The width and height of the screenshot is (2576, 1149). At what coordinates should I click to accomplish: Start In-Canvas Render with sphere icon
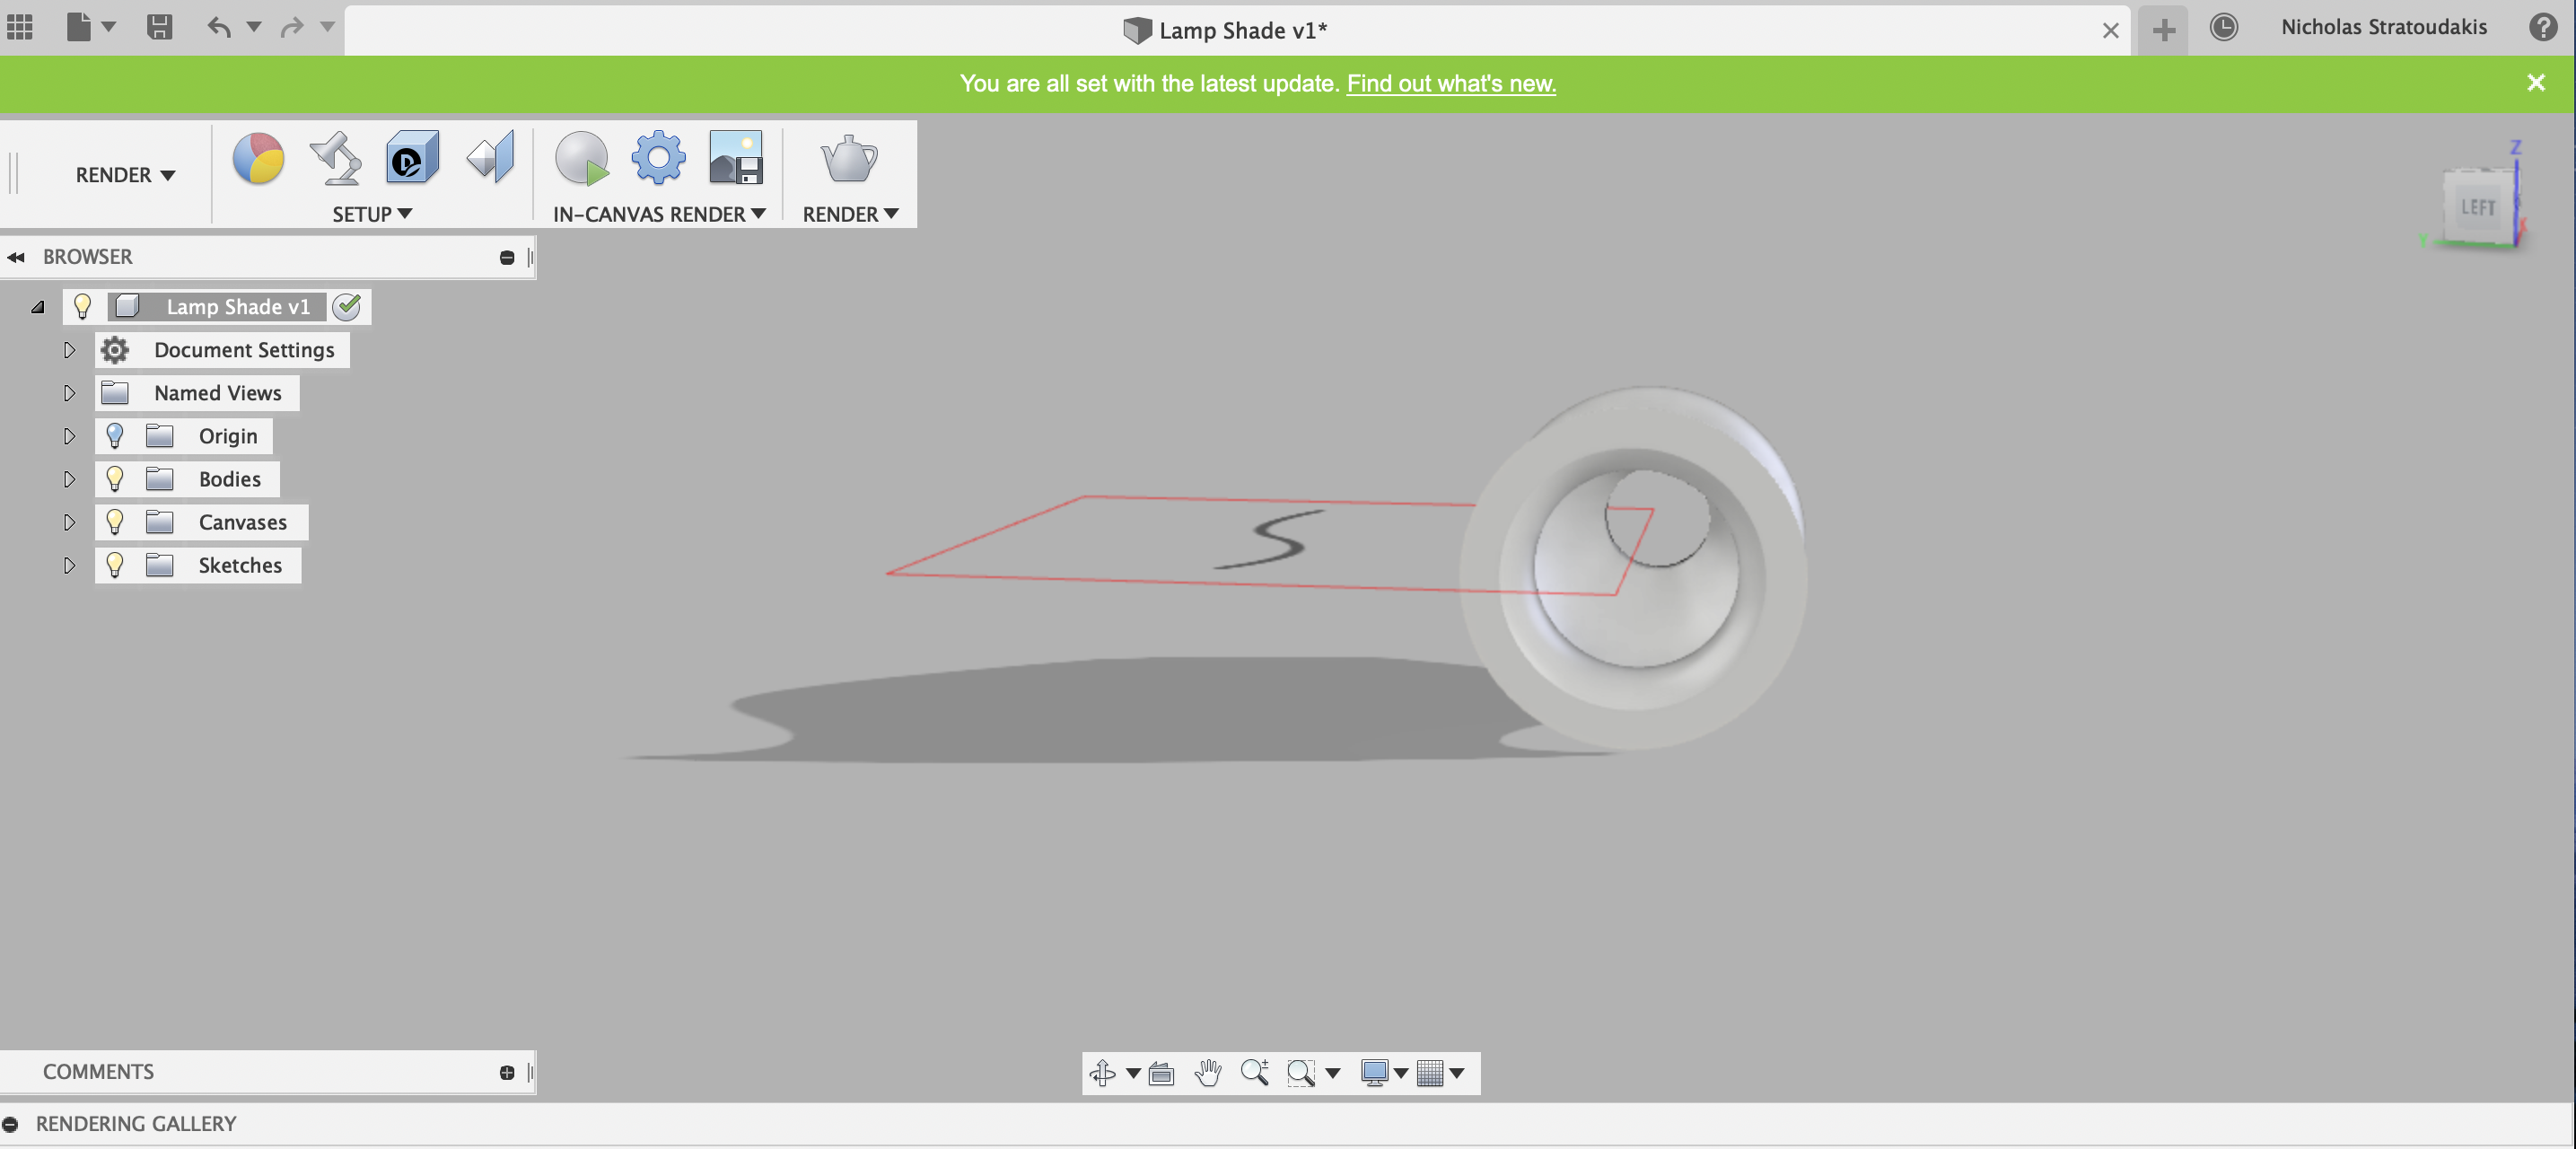(x=581, y=159)
